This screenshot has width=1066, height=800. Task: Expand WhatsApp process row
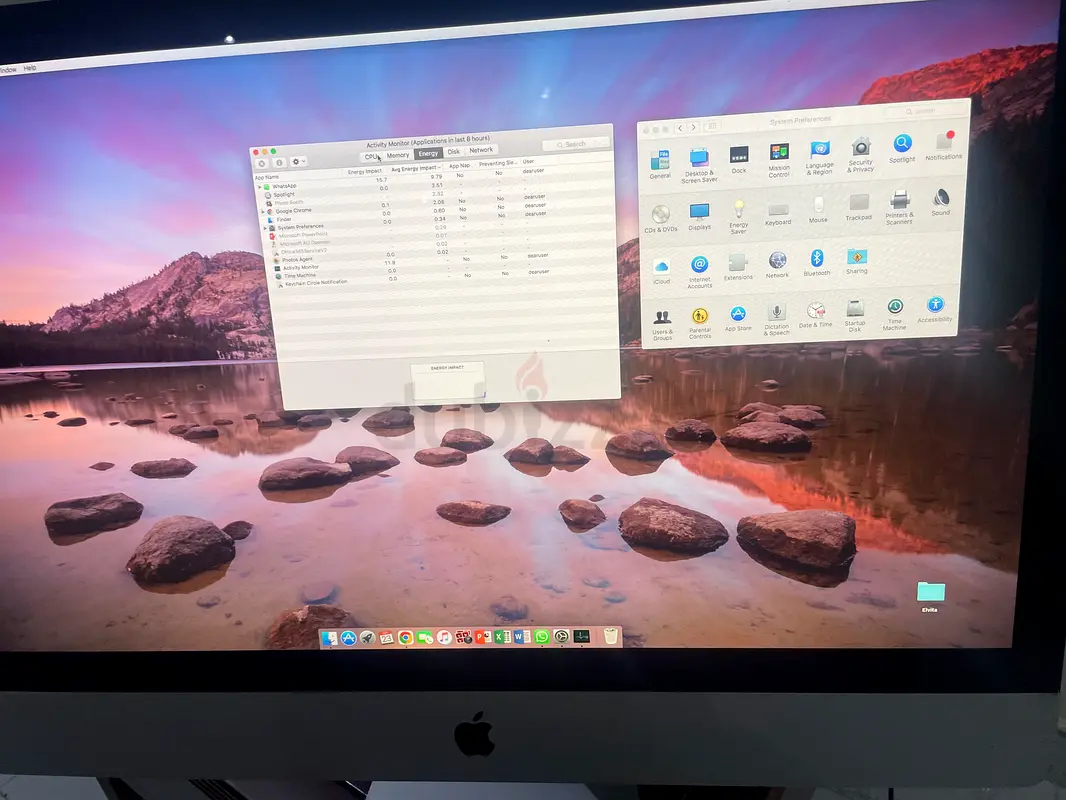259,186
